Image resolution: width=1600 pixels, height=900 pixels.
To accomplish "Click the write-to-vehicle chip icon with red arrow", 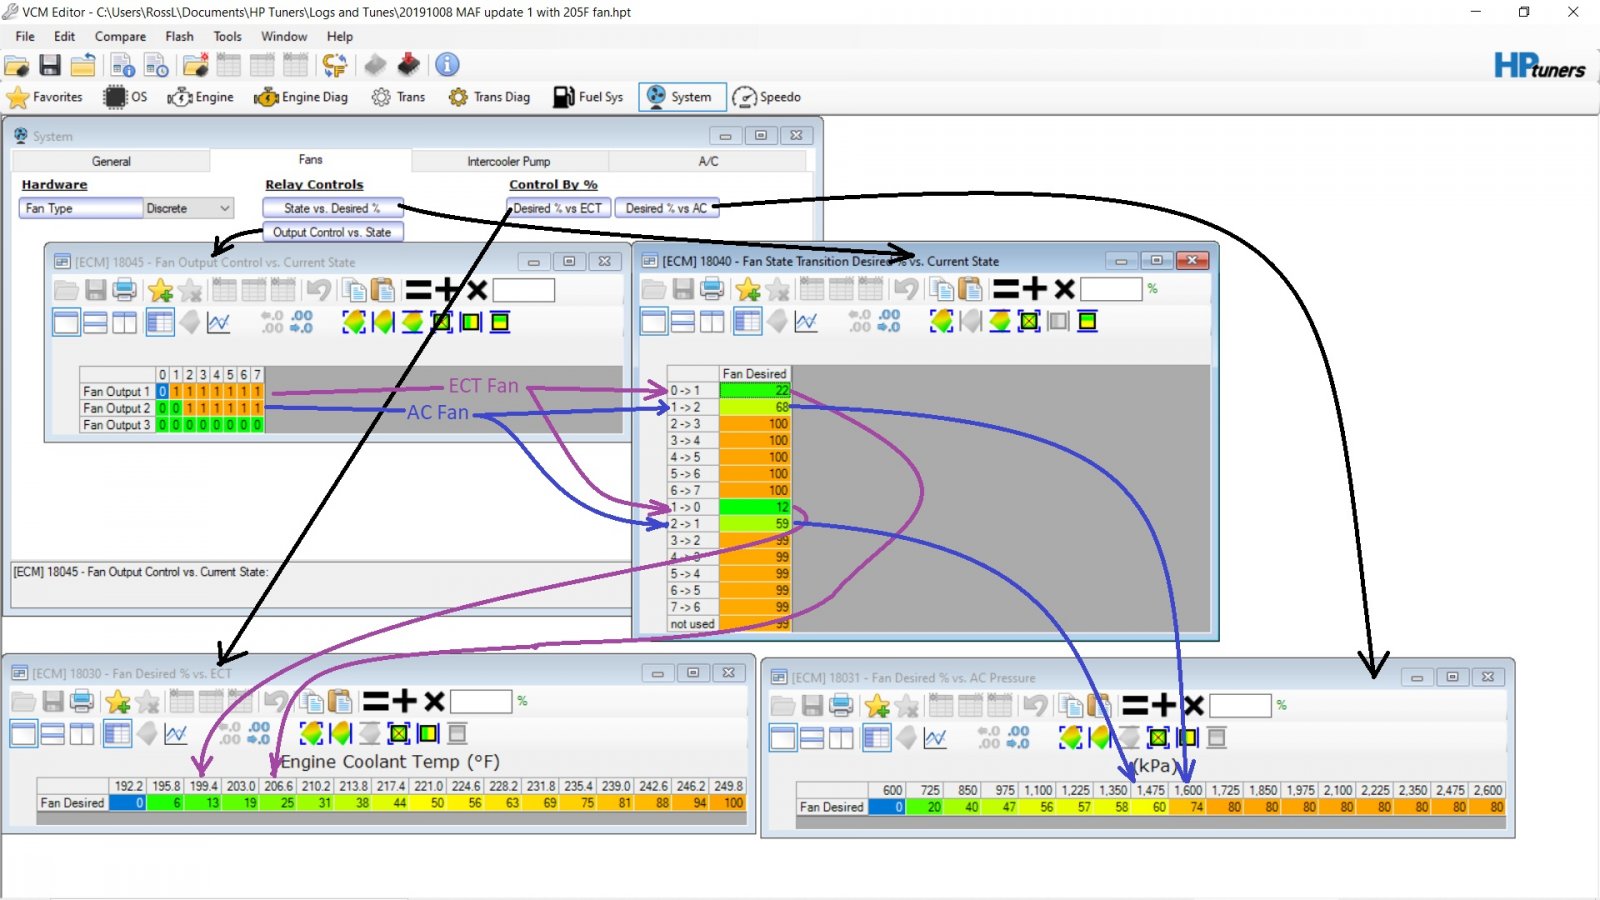I will coord(408,65).
